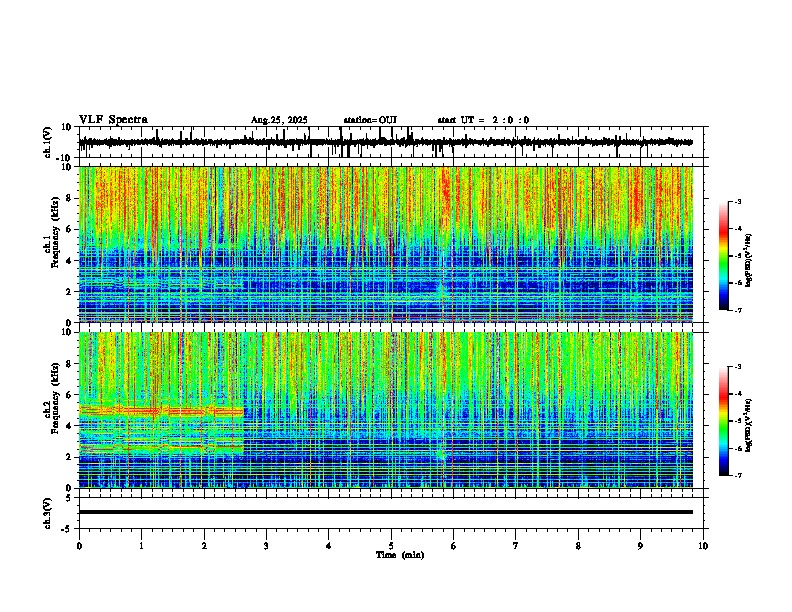The image size is (792, 612).
Task: Click time axis tick label "3"
Action: [266, 546]
